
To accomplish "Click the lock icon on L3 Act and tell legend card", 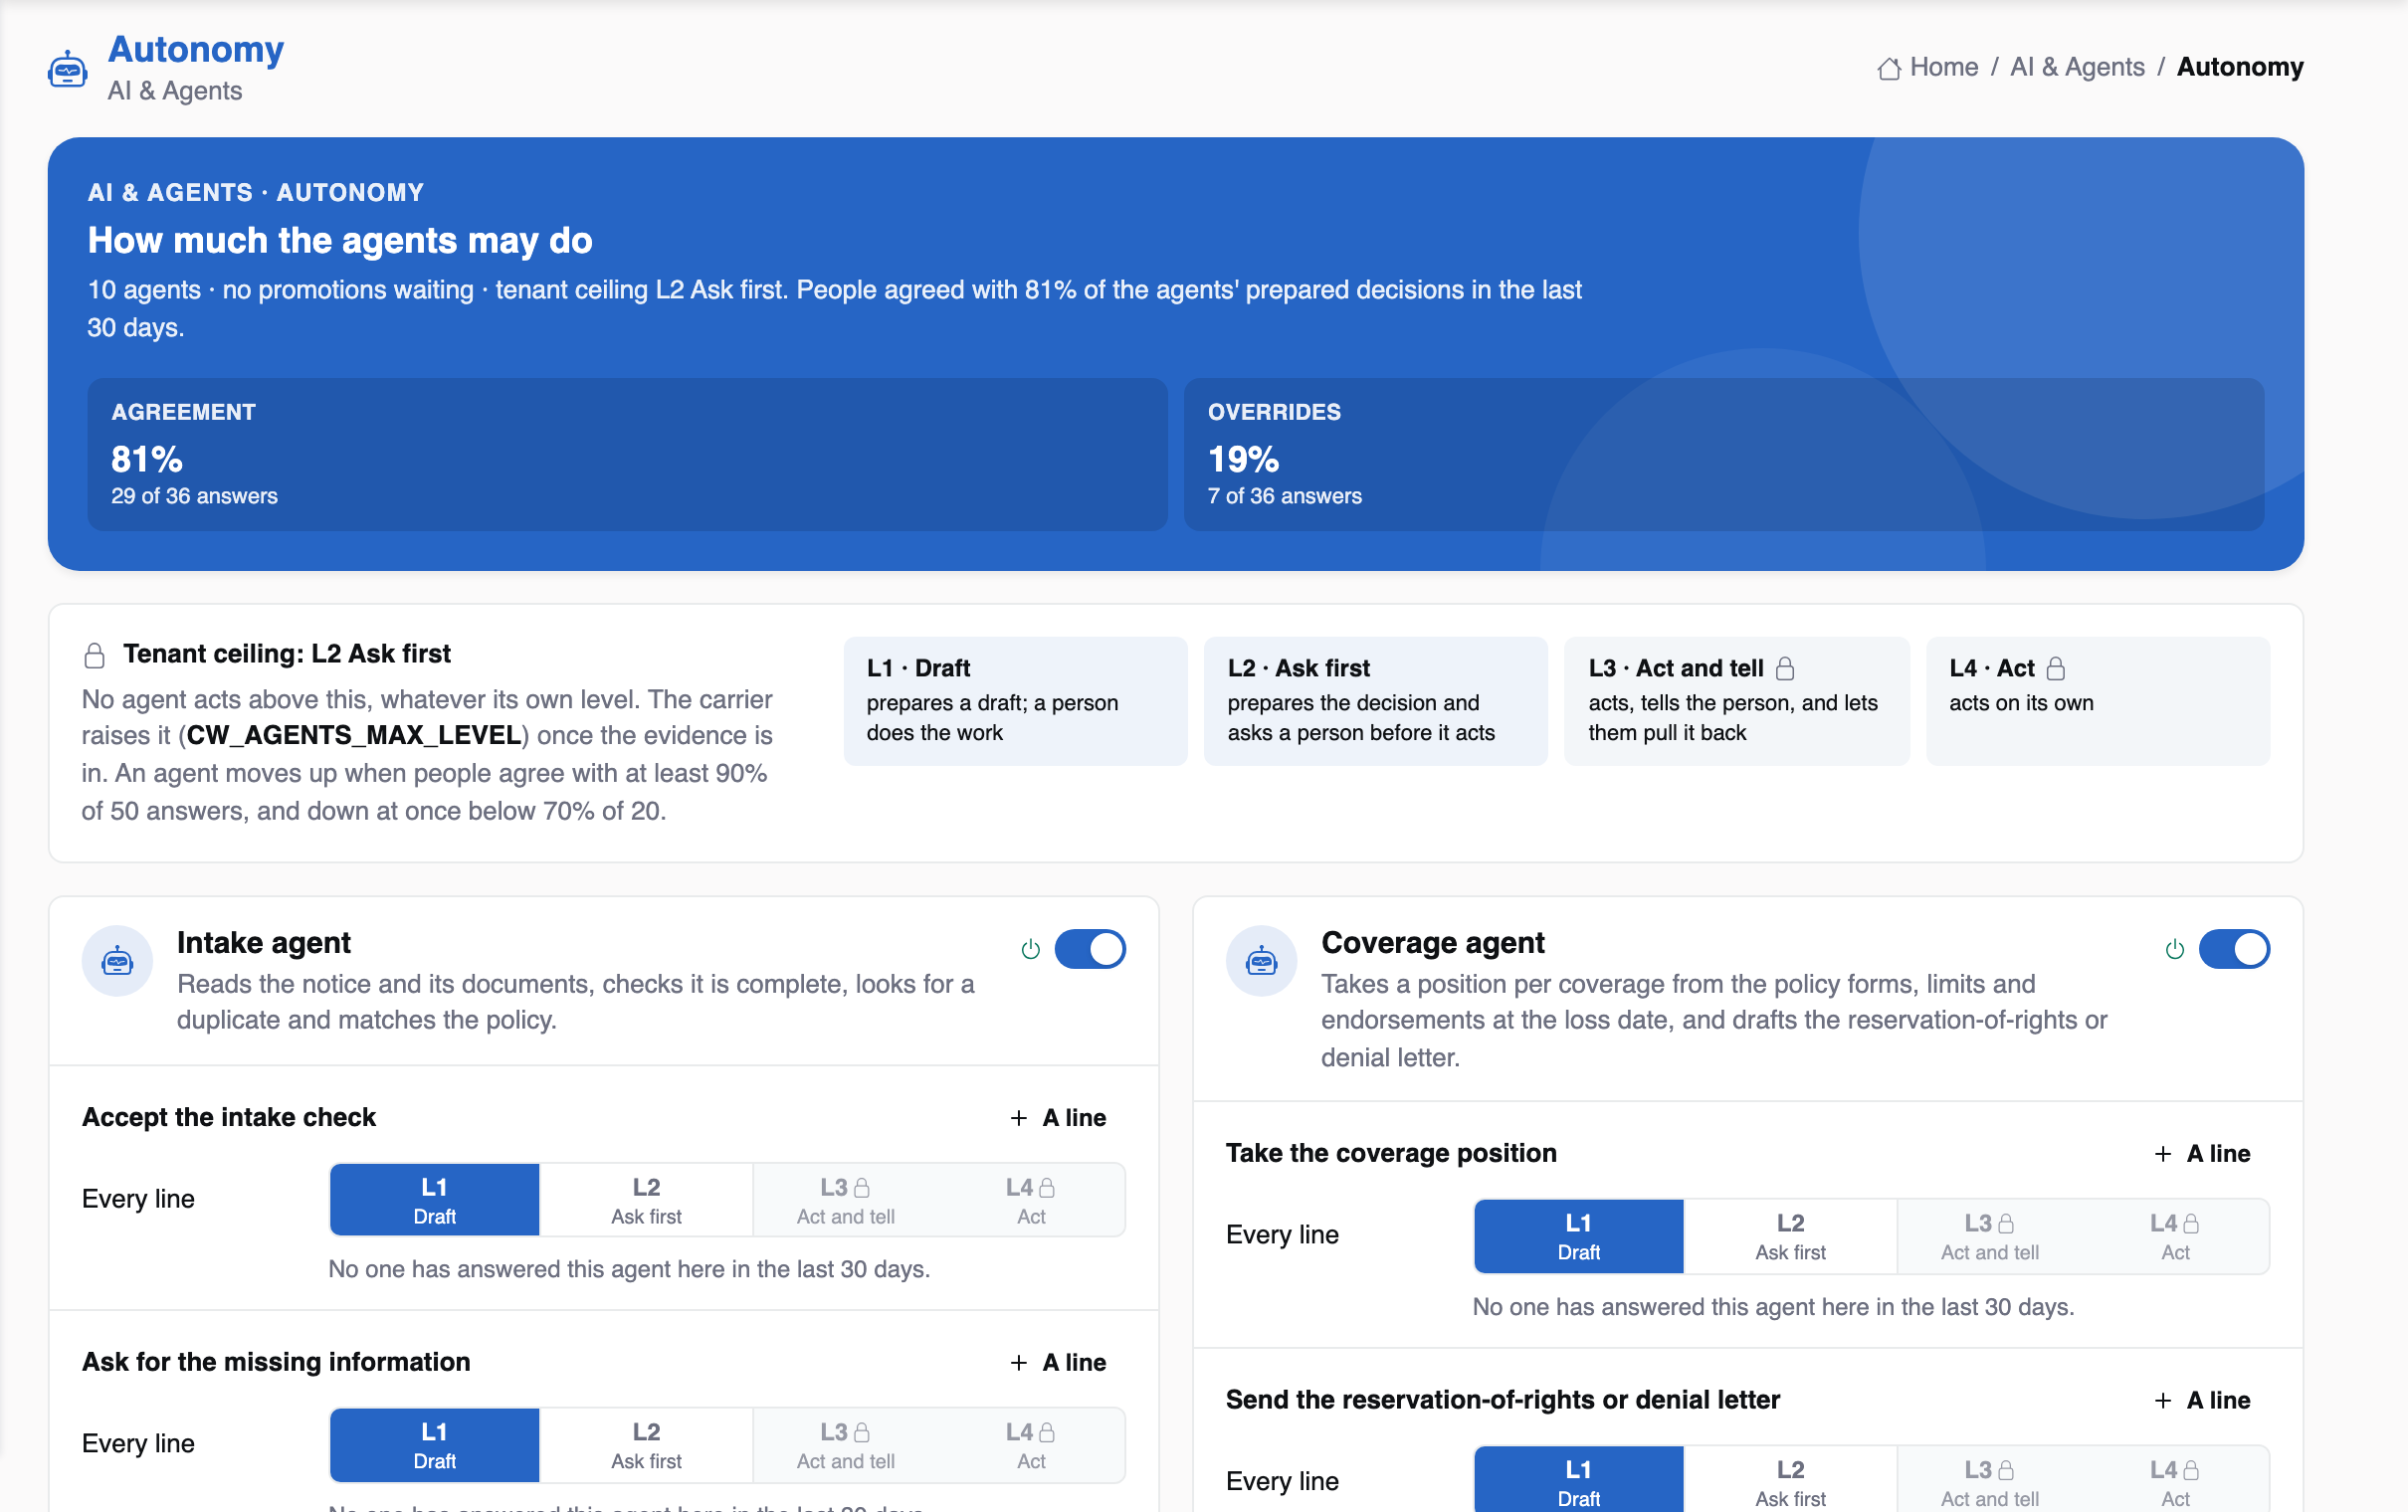I will tap(1785, 668).
